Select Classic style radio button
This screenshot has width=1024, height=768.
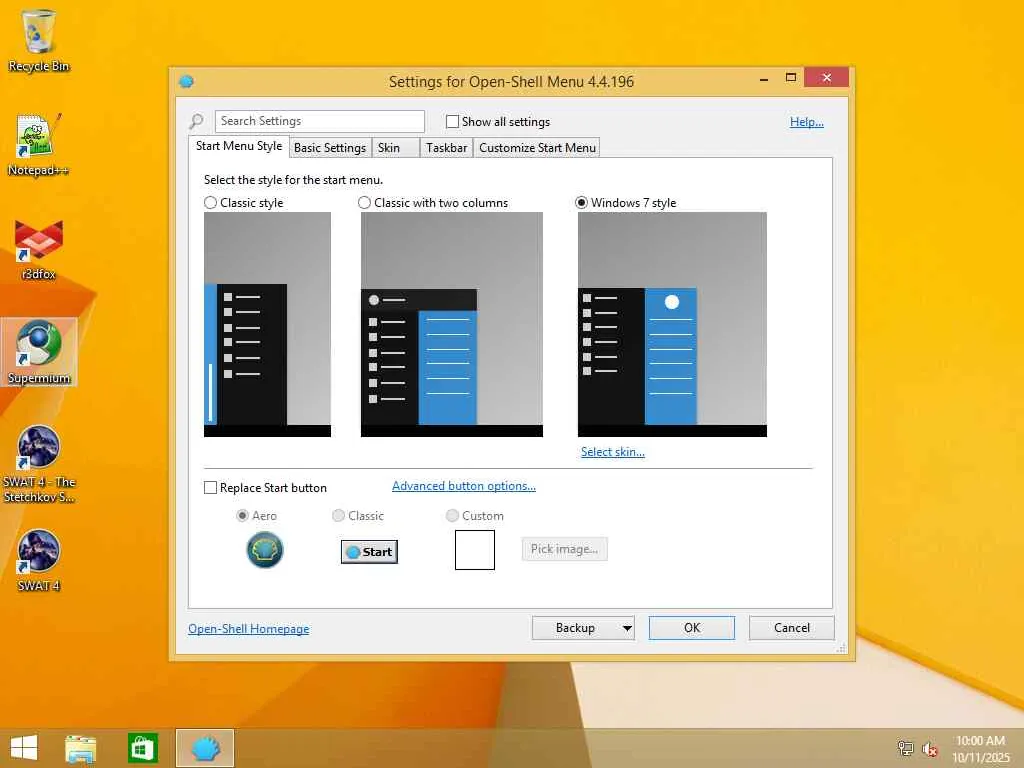(210, 202)
